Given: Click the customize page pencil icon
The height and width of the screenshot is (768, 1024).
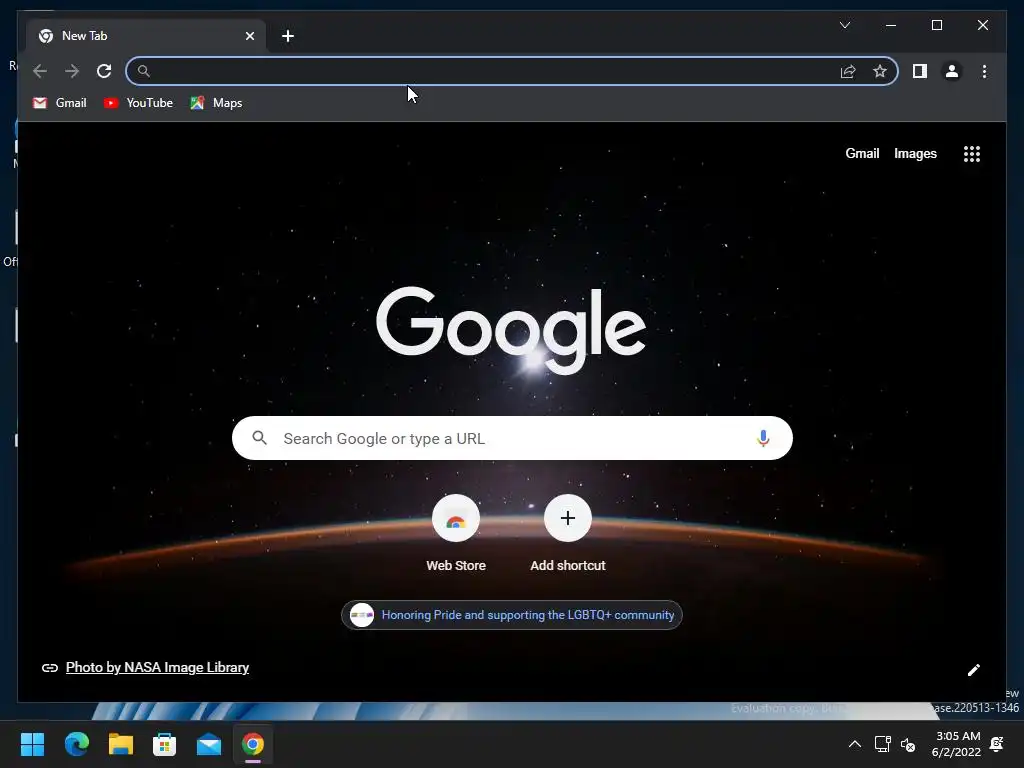Looking at the screenshot, I should 973,670.
